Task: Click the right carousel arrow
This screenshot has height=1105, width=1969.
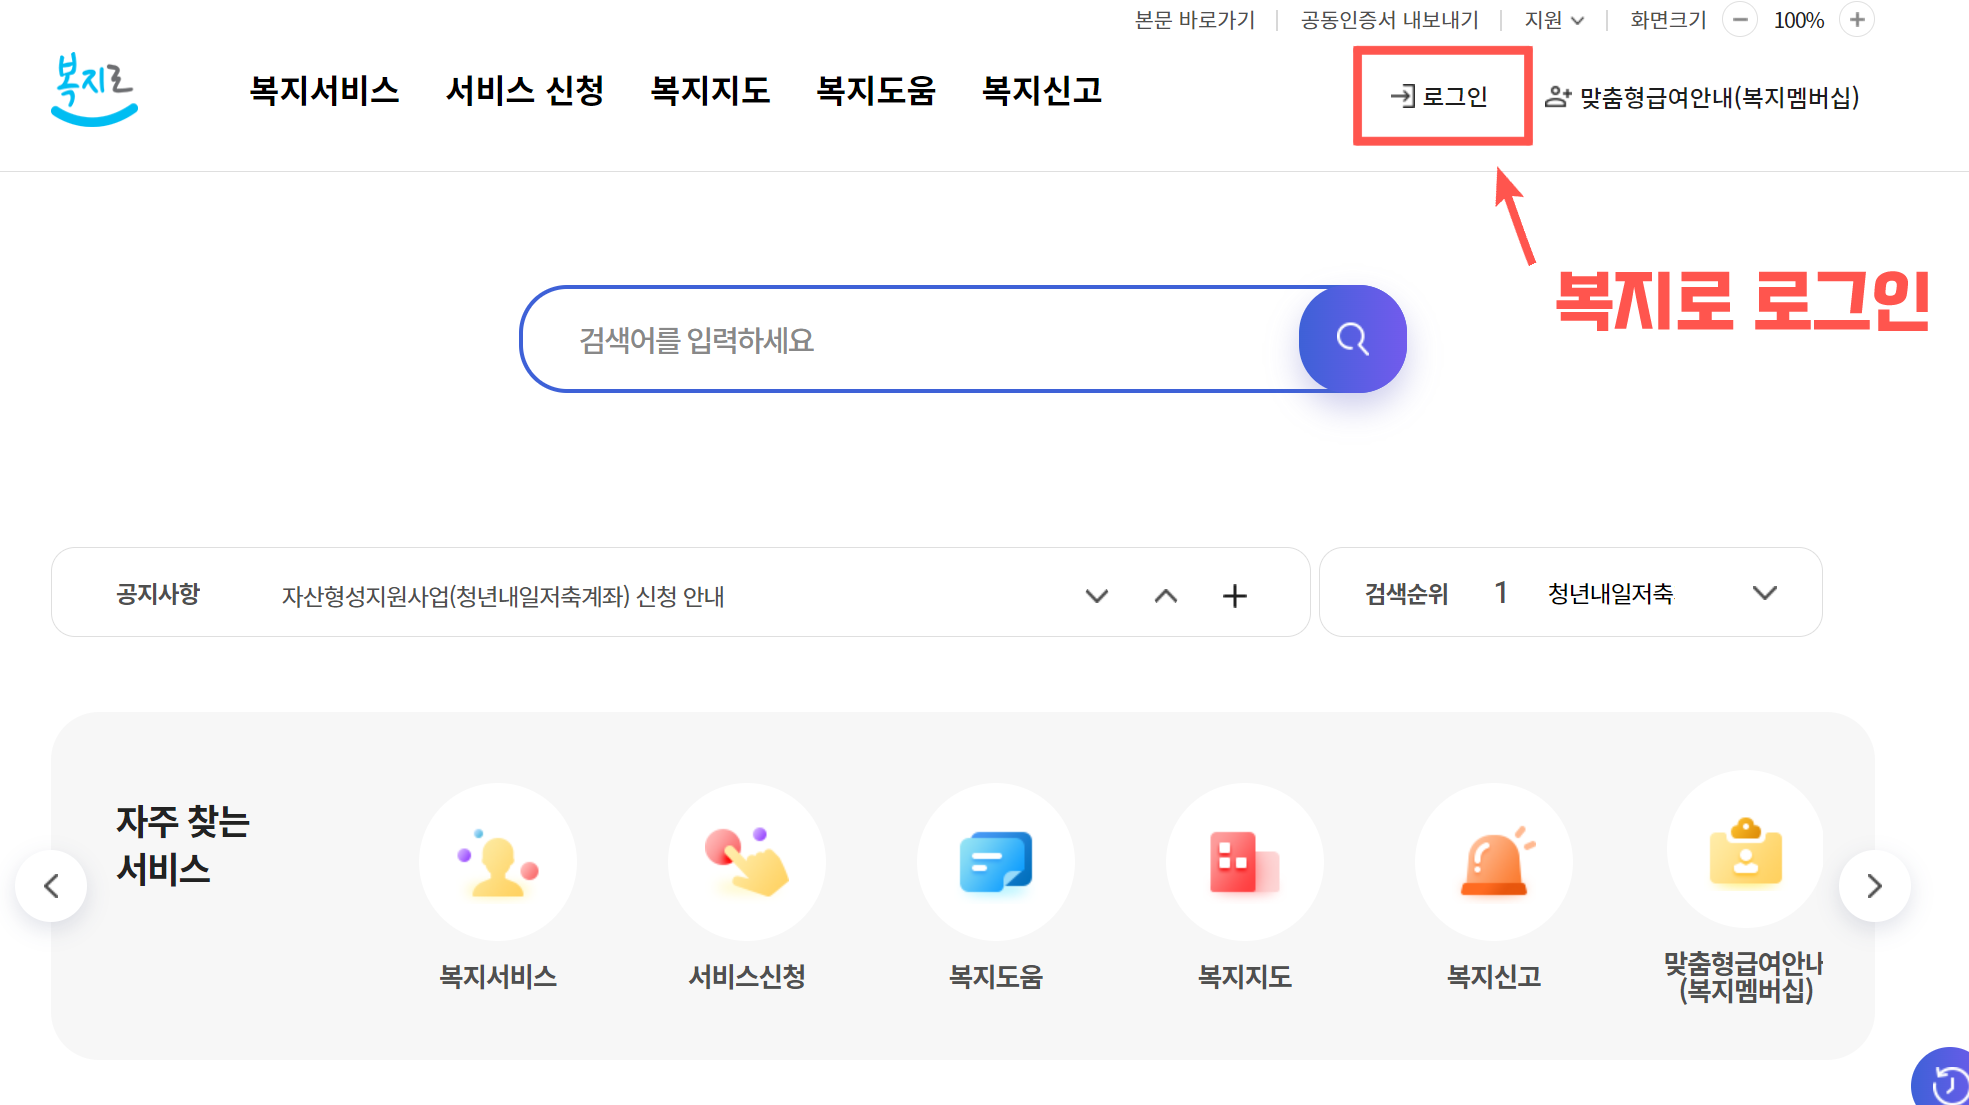Action: tap(1875, 885)
